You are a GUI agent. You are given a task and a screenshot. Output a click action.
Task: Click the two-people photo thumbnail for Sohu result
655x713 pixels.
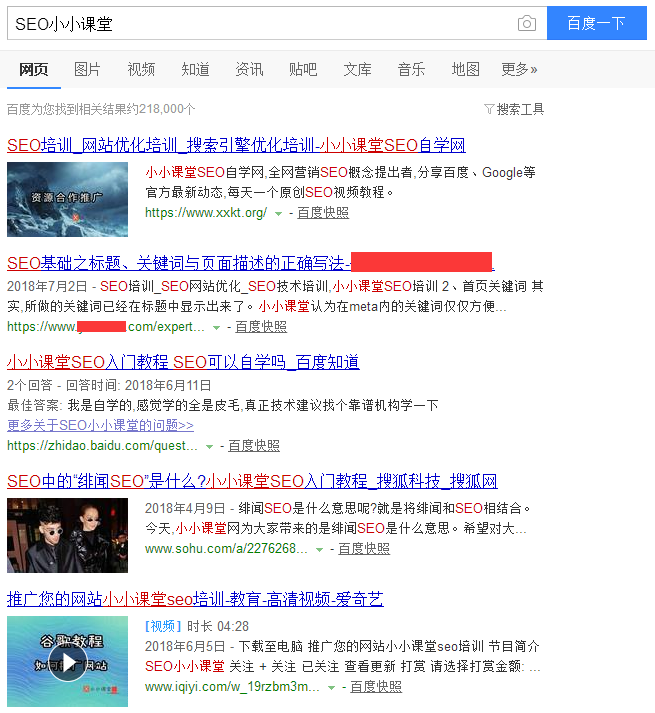coord(67,535)
